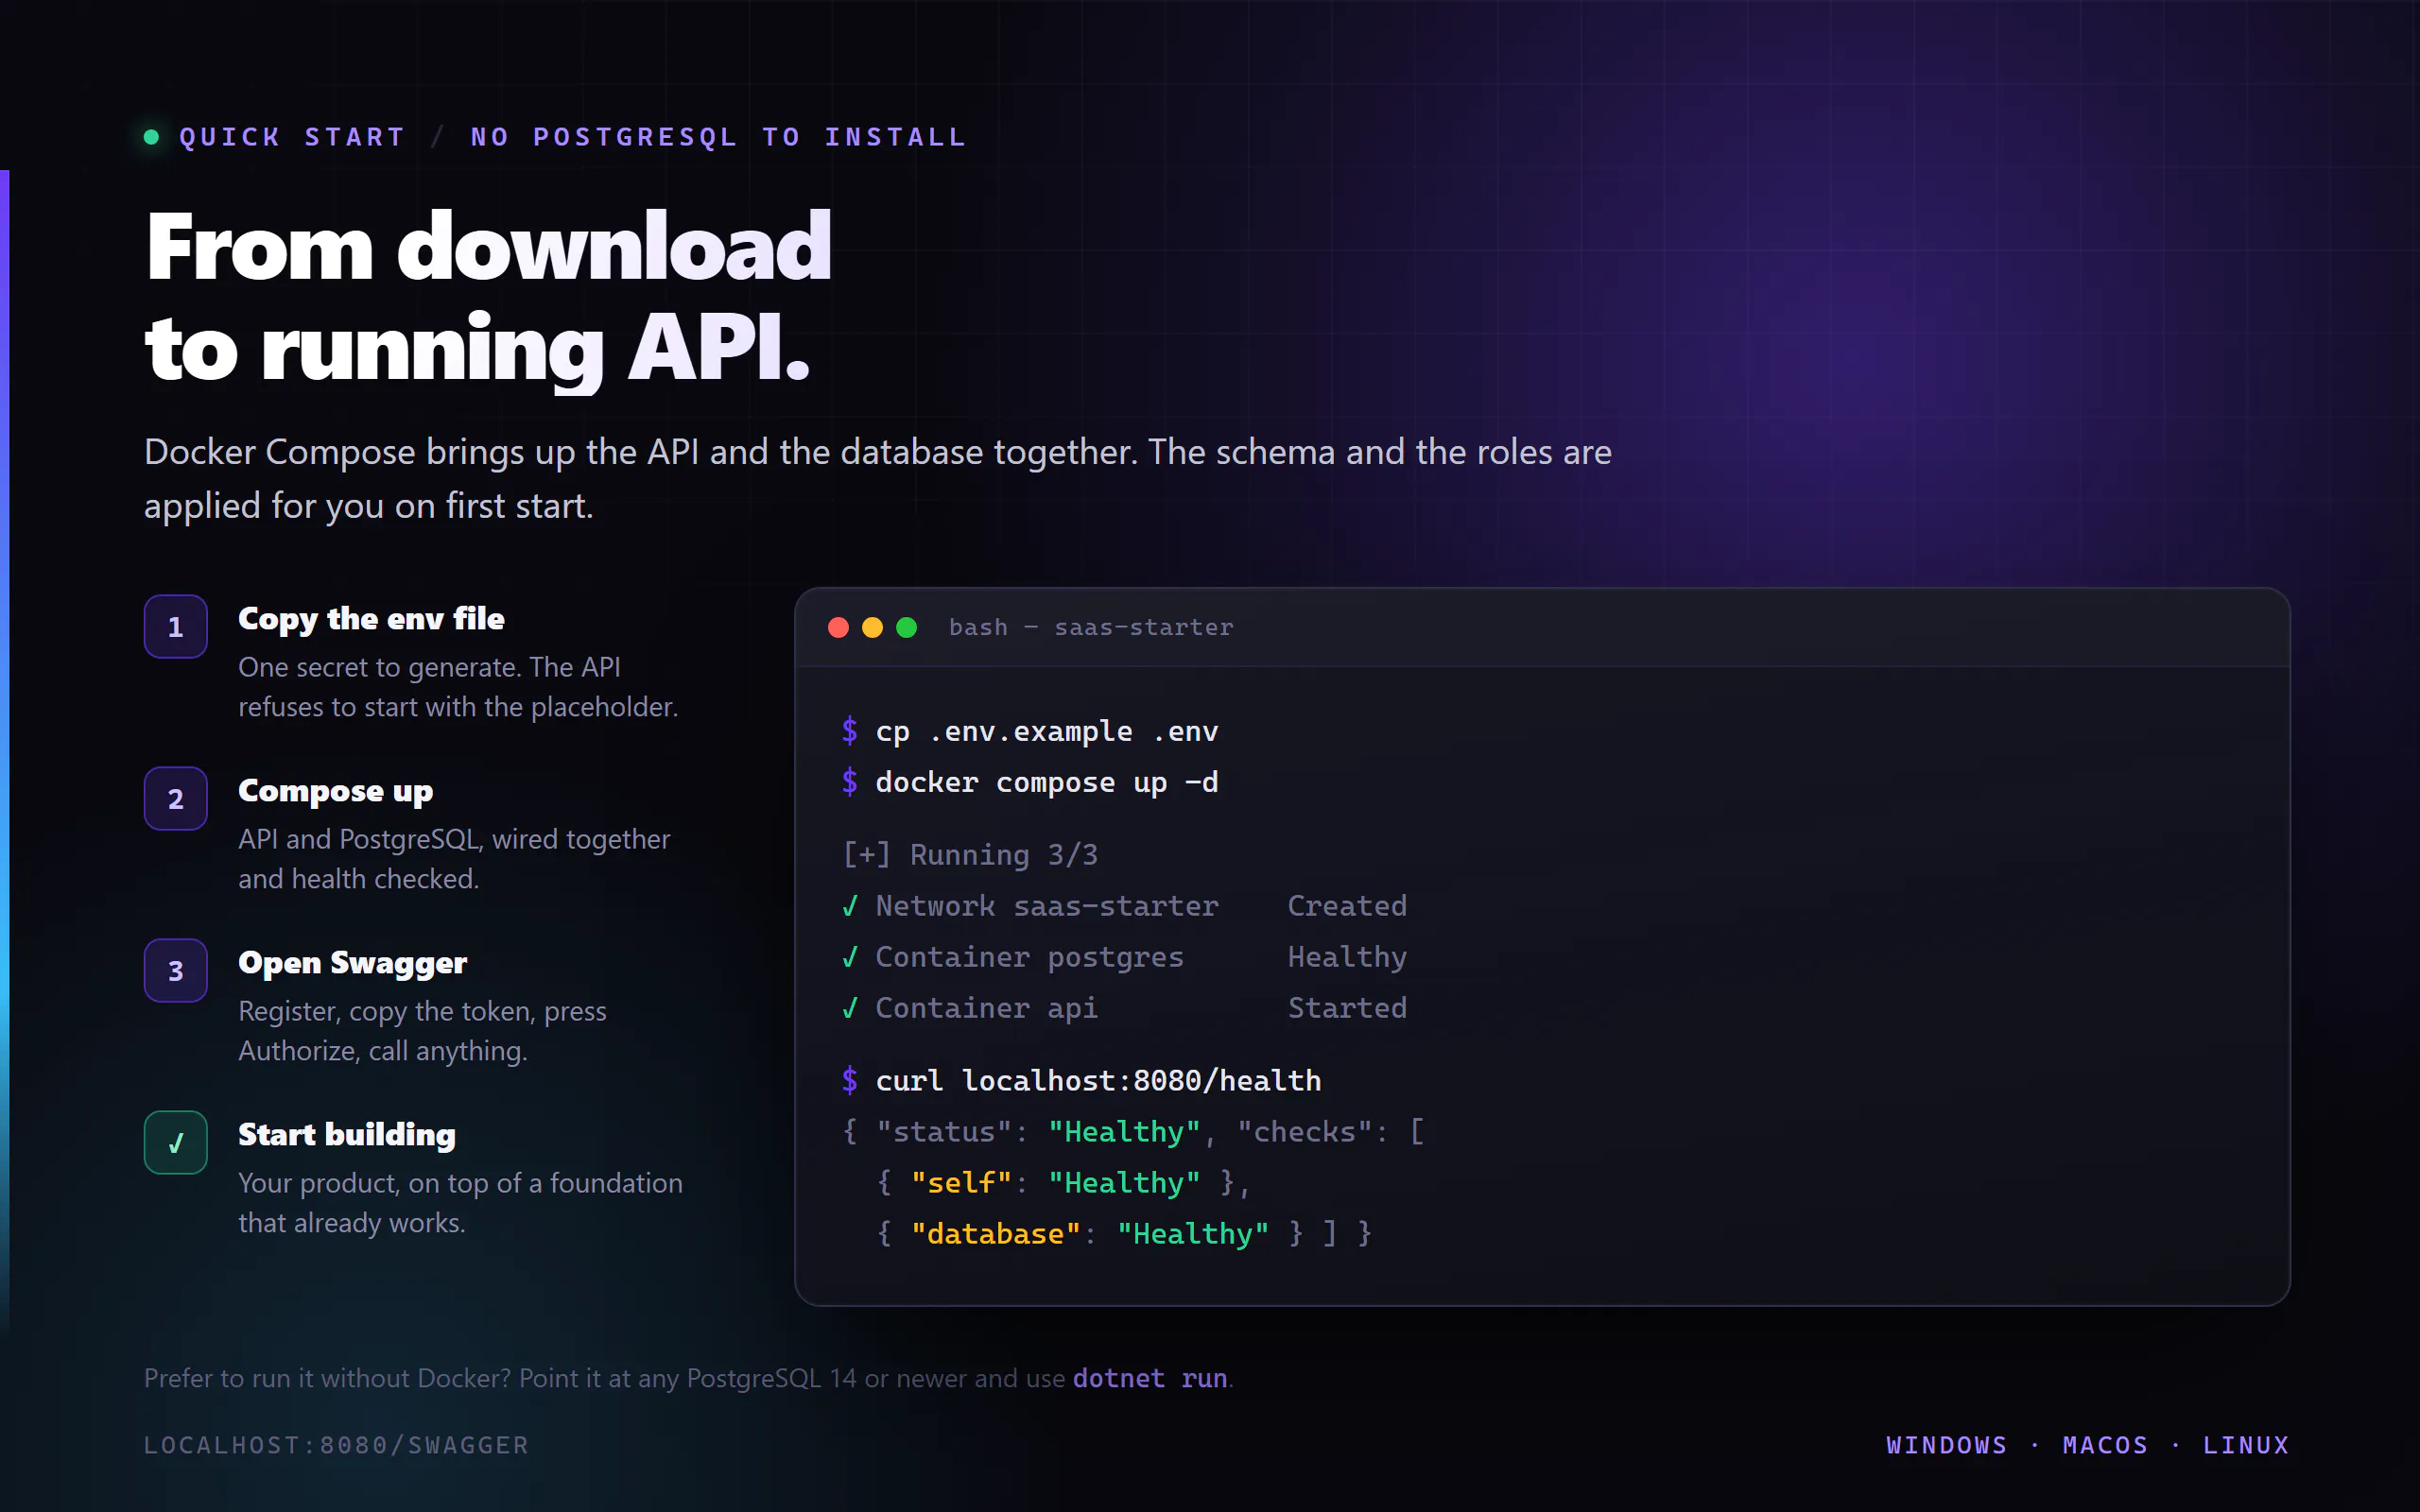The width and height of the screenshot is (2420, 1512).
Task: Click the dollar prompt before cp .env.example
Action: (x=850, y=731)
